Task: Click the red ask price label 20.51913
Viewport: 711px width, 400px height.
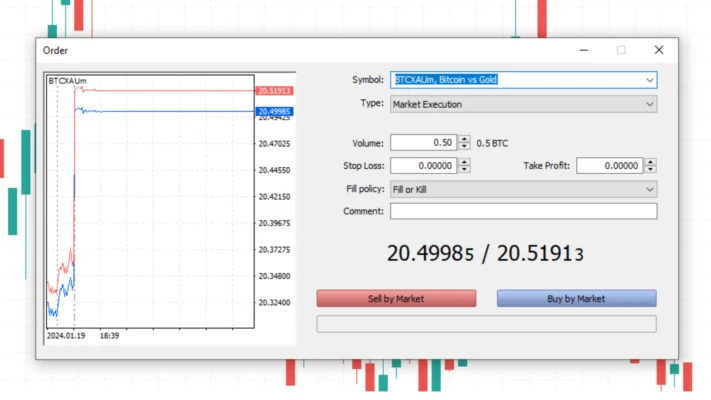Action: 274,91
